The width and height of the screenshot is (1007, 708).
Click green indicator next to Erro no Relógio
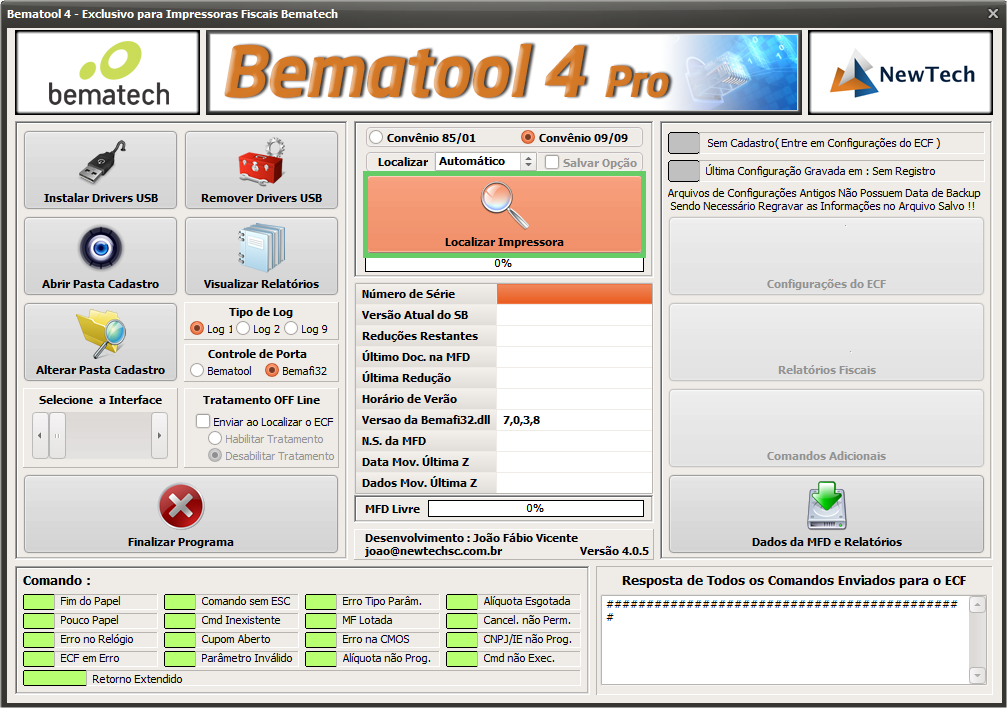(39, 639)
